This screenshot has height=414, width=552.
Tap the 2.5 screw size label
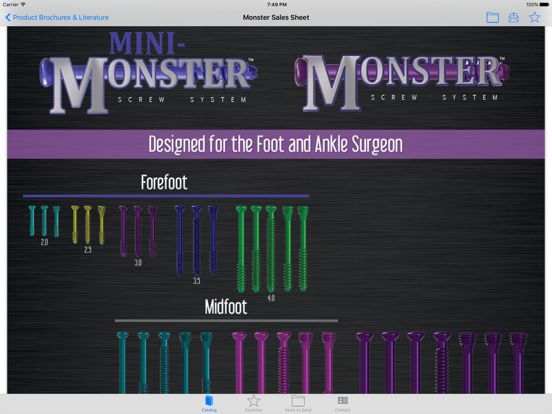(x=88, y=250)
